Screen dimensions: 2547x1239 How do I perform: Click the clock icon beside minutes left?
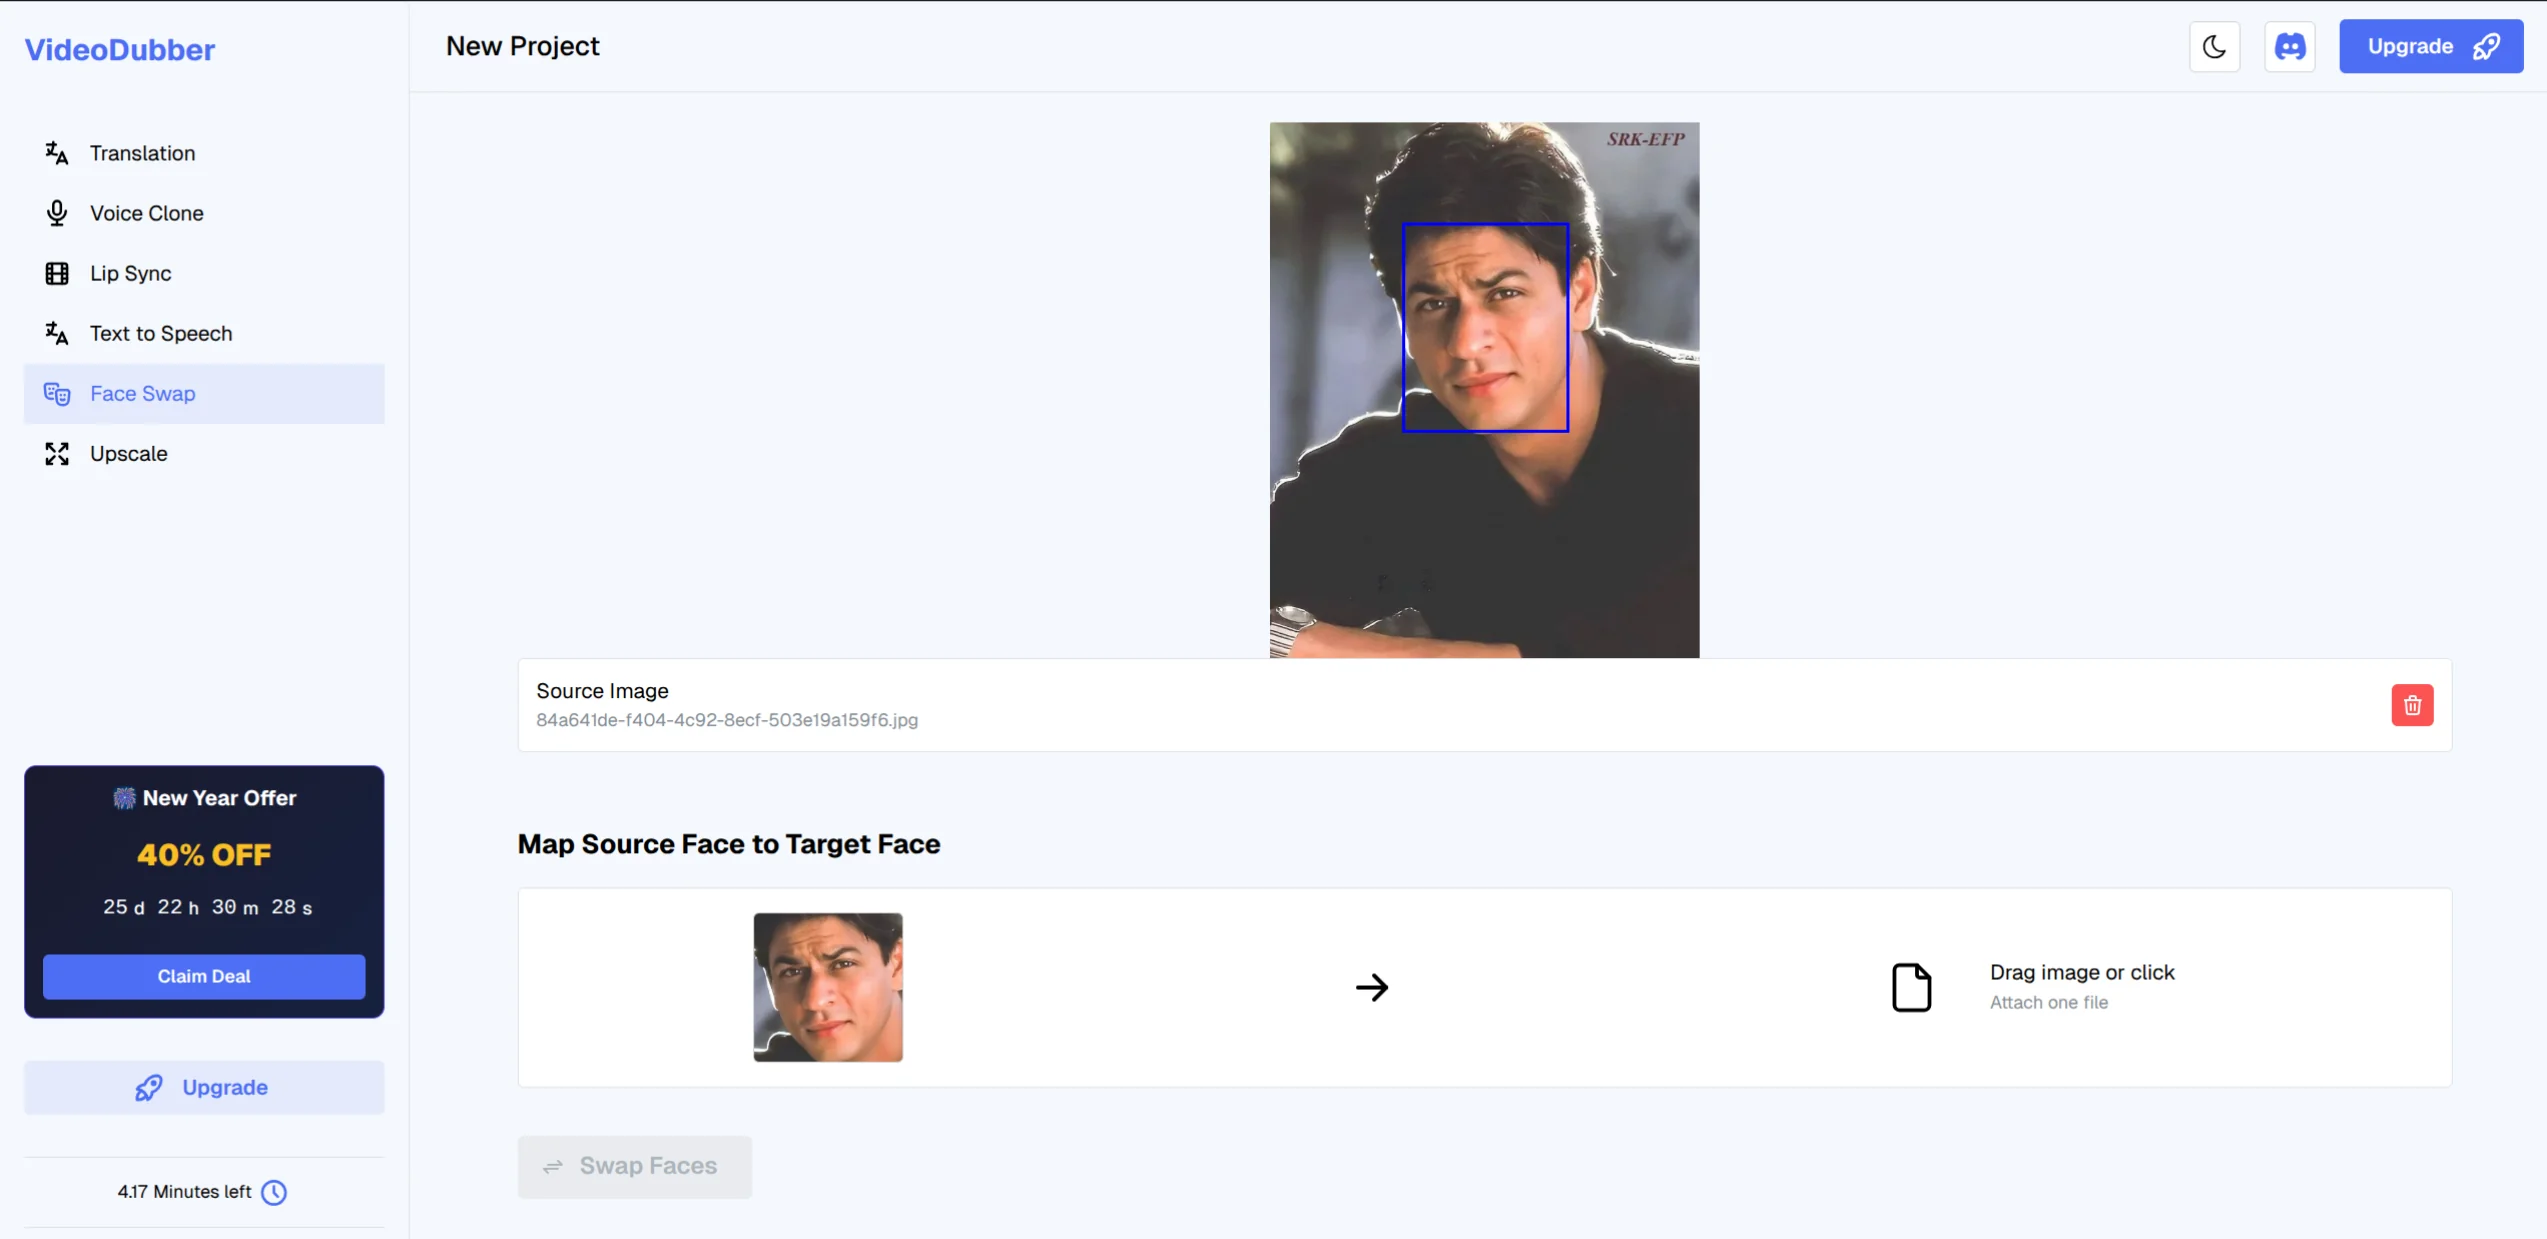pos(274,1192)
